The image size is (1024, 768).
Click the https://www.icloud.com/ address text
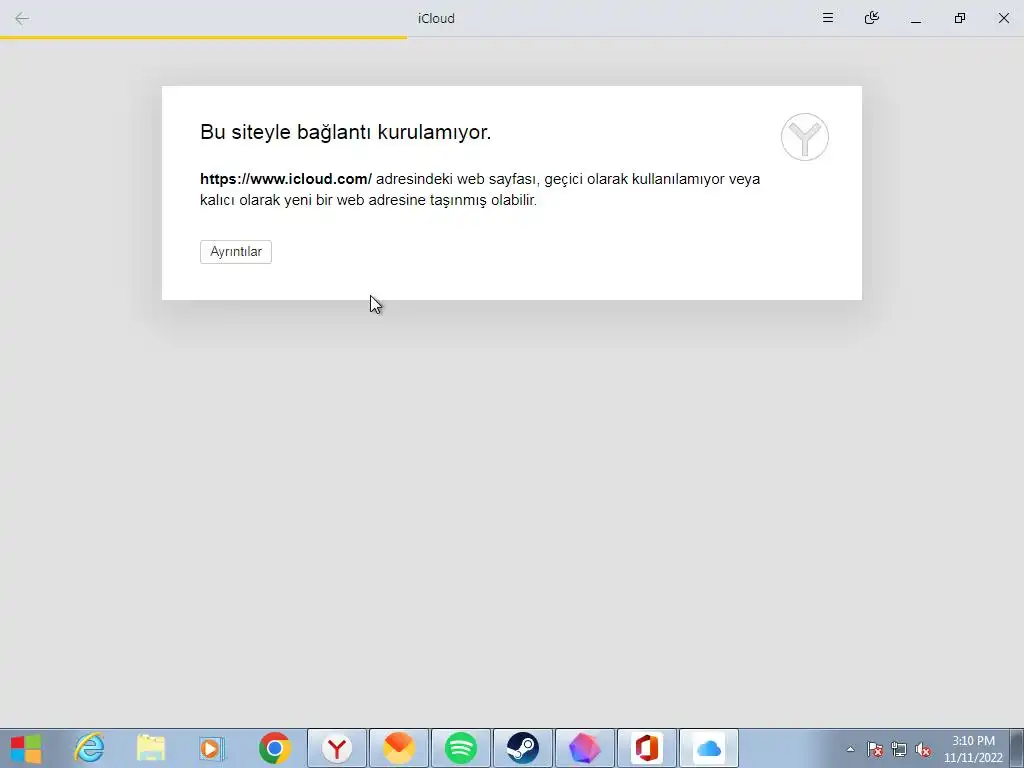pos(286,179)
